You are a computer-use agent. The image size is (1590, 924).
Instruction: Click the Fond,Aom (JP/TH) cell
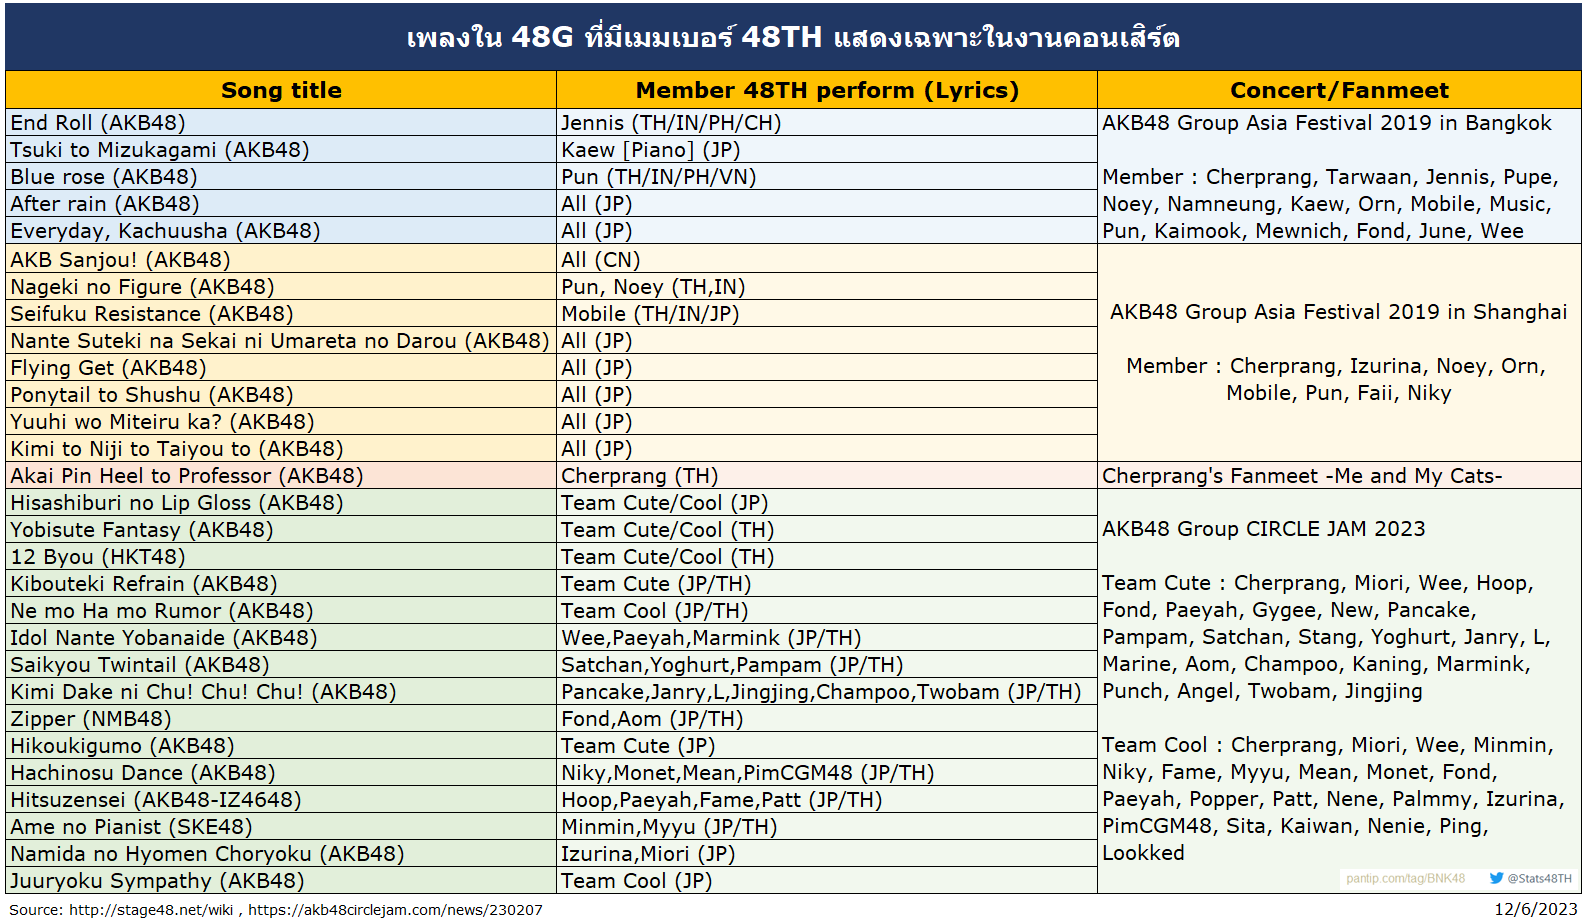click(x=827, y=719)
